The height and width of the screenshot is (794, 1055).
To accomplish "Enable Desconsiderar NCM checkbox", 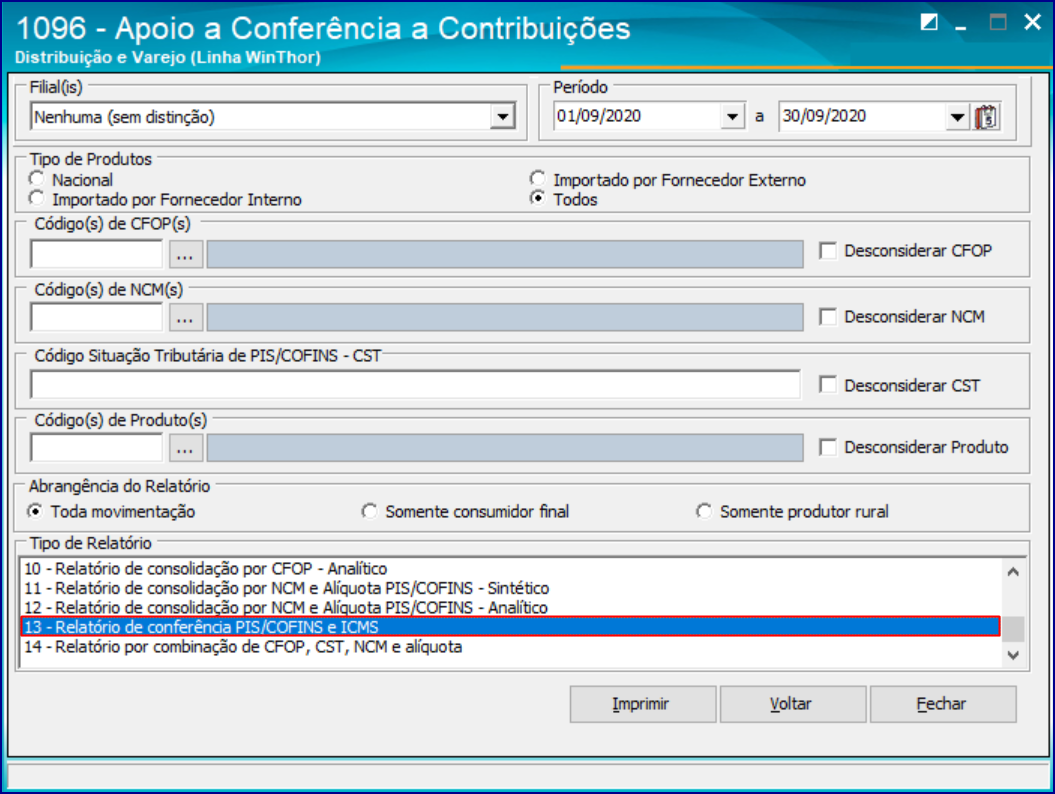I will pyautogui.click(x=828, y=317).
